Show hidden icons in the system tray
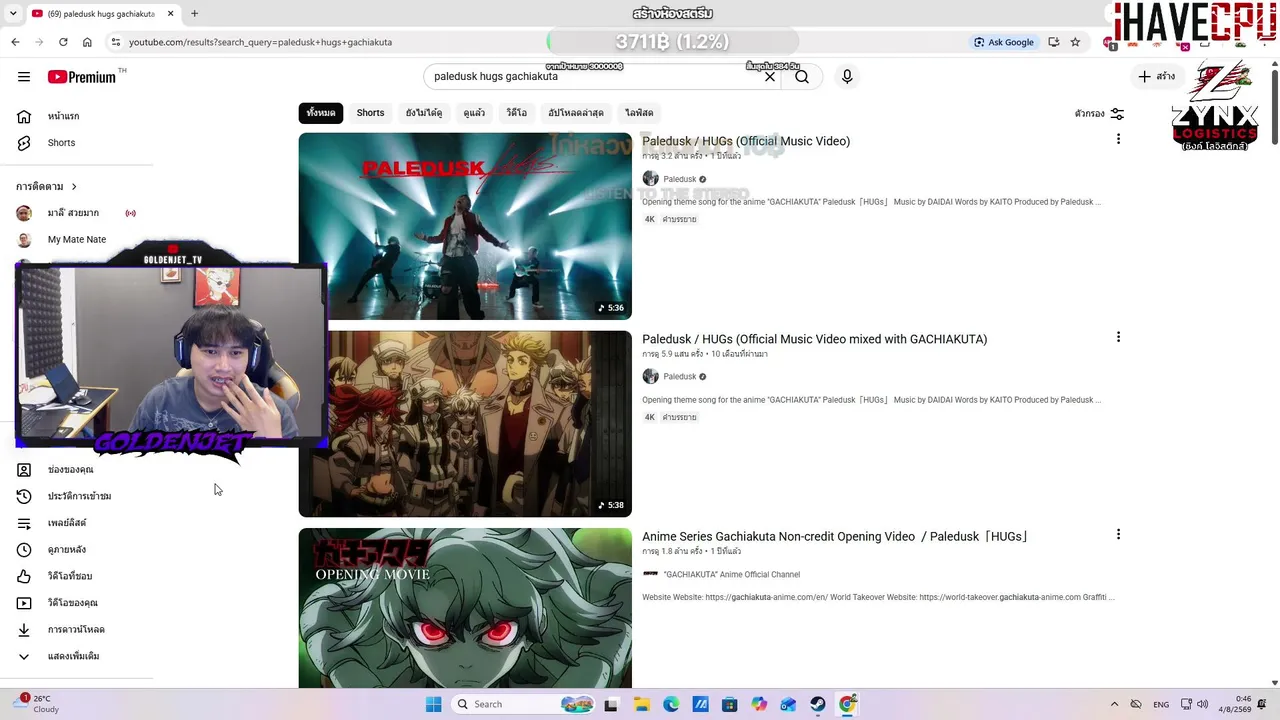This screenshot has width=1280, height=720. [1114, 704]
